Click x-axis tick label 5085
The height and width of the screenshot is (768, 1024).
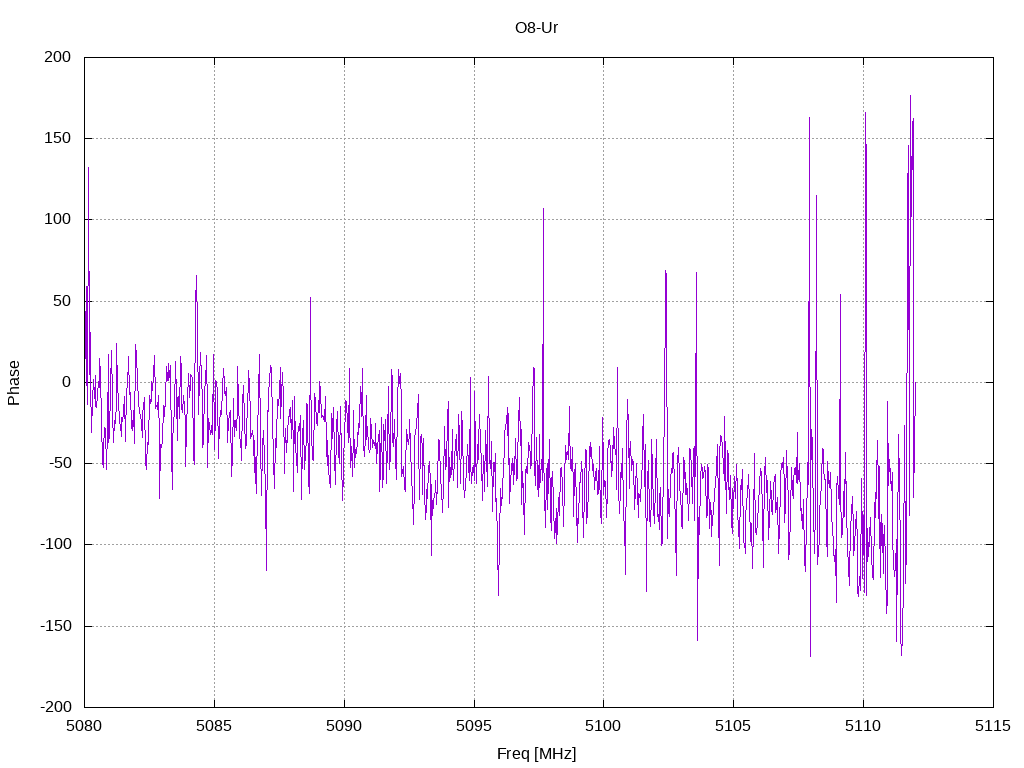(x=214, y=726)
